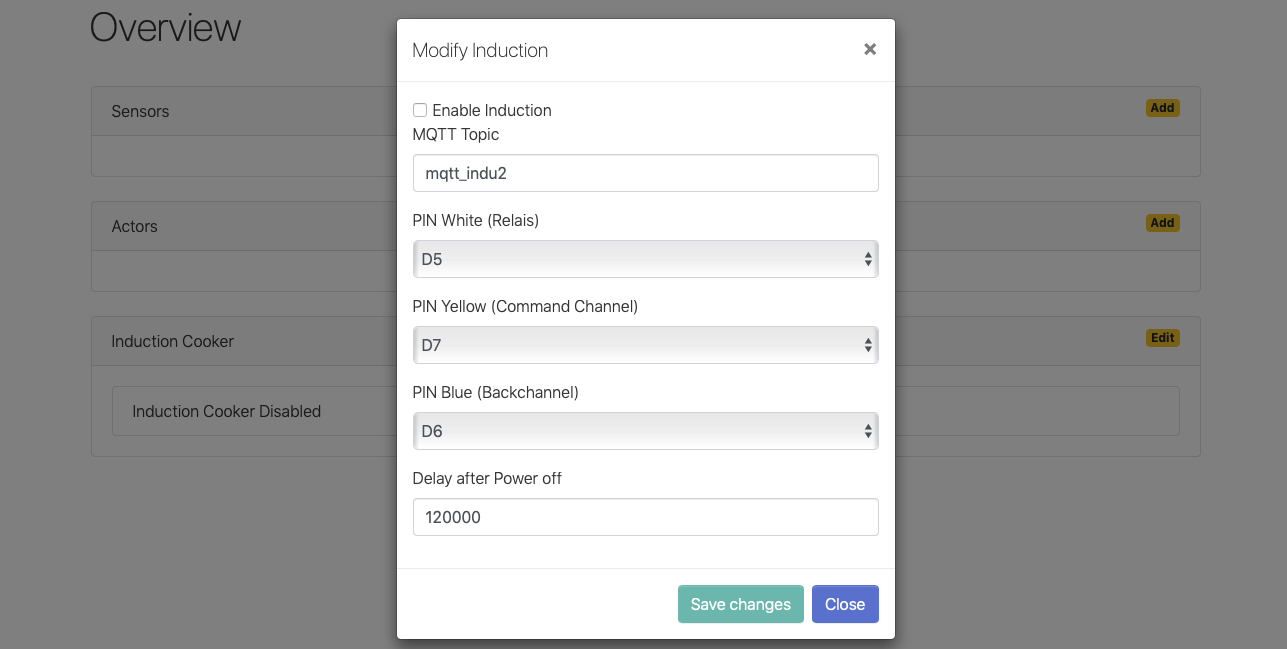Click the Add badge in Sensors panel
Screen dimensions: 1287x649
pos(1162,108)
